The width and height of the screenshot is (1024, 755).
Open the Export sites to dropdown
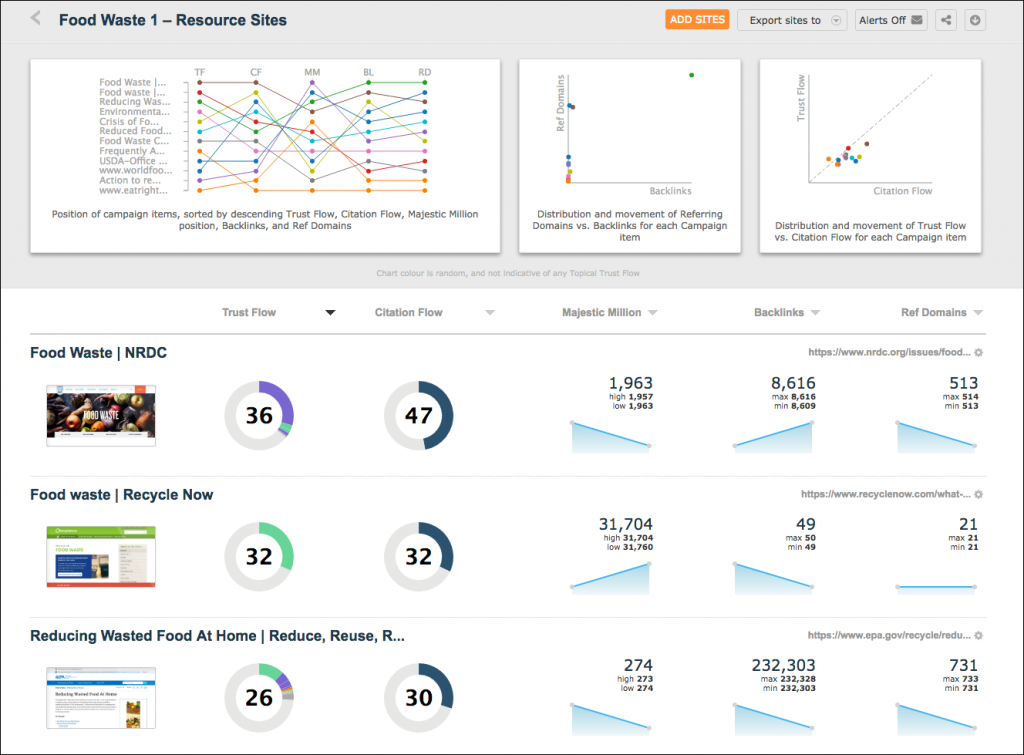tap(792, 20)
